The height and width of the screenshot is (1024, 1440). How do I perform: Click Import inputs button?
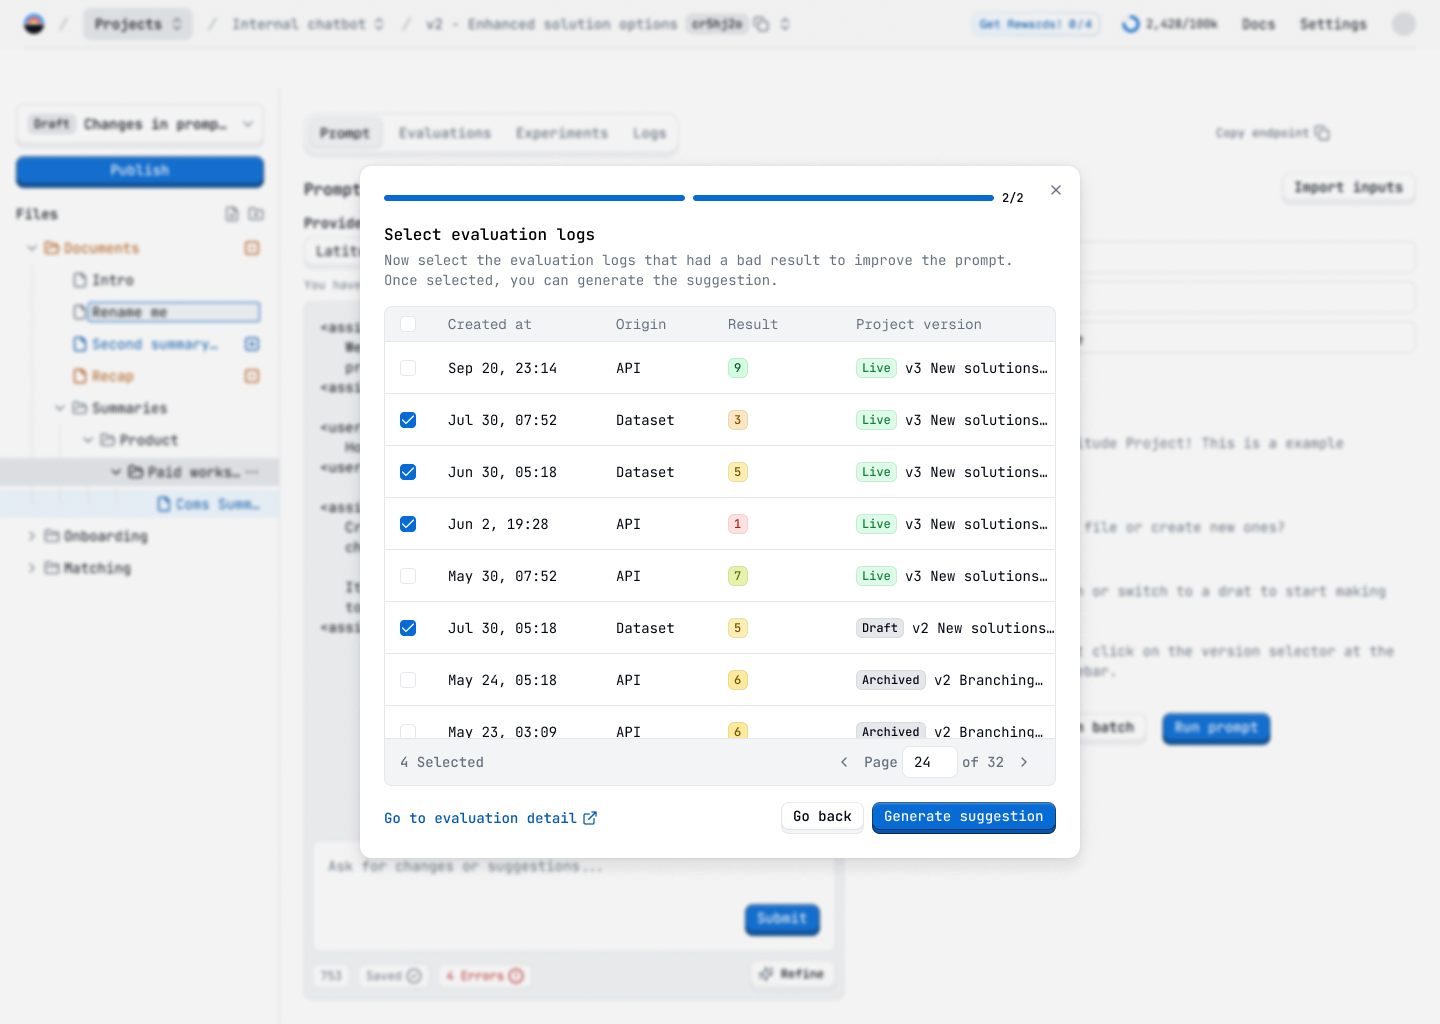[1348, 187]
